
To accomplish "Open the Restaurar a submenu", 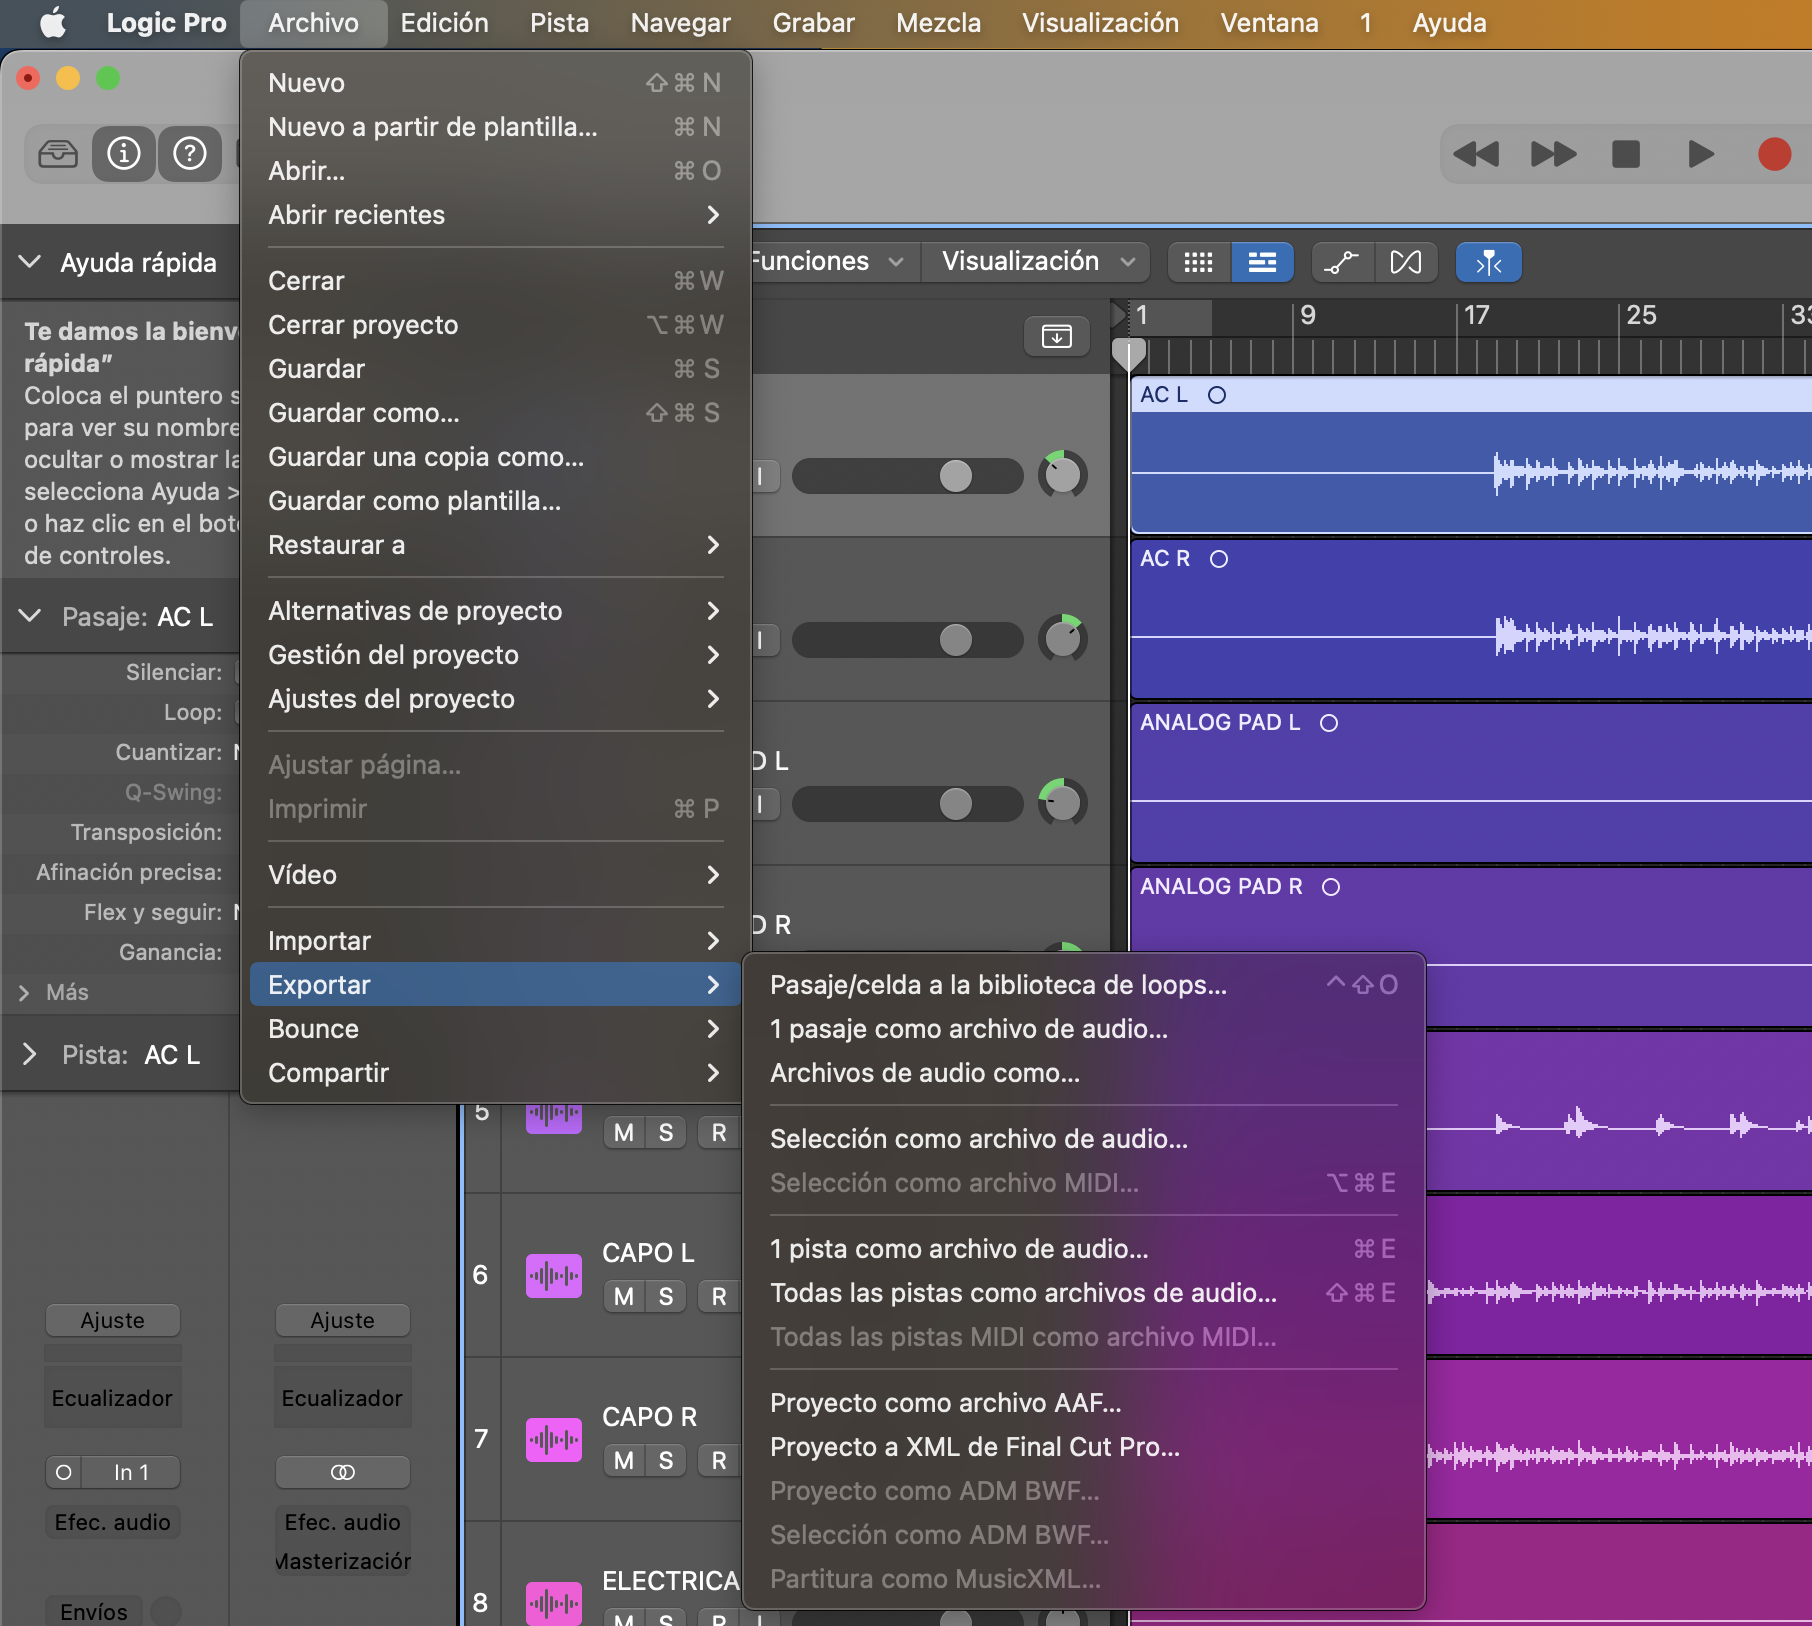I will [x=495, y=545].
